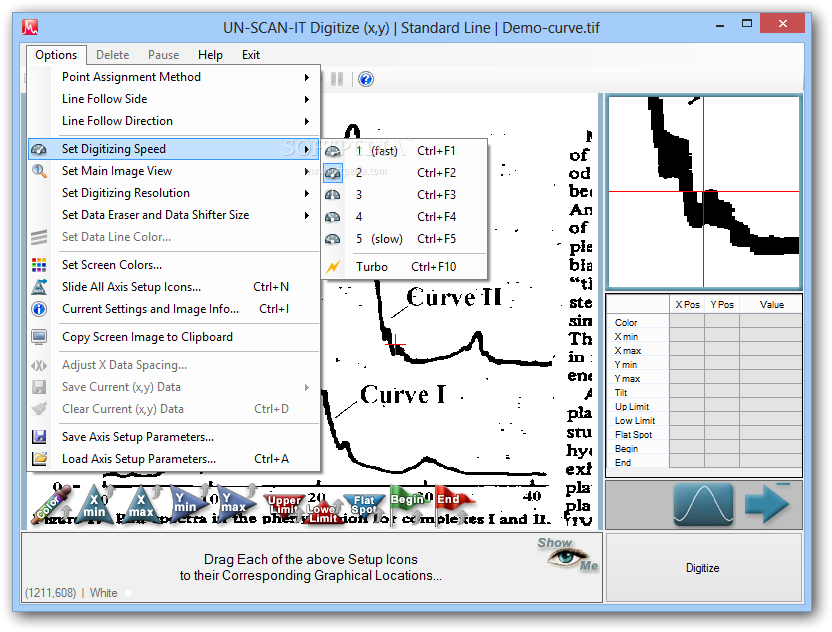Select the Flat Spot setup icon
832x632 pixels.
click(x=364, y=505)
